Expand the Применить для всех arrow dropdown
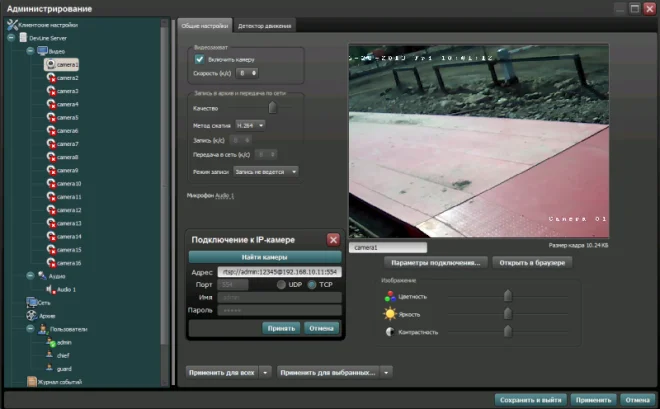The width and height of the screenshot is (660, 409). tap(265, 372)
